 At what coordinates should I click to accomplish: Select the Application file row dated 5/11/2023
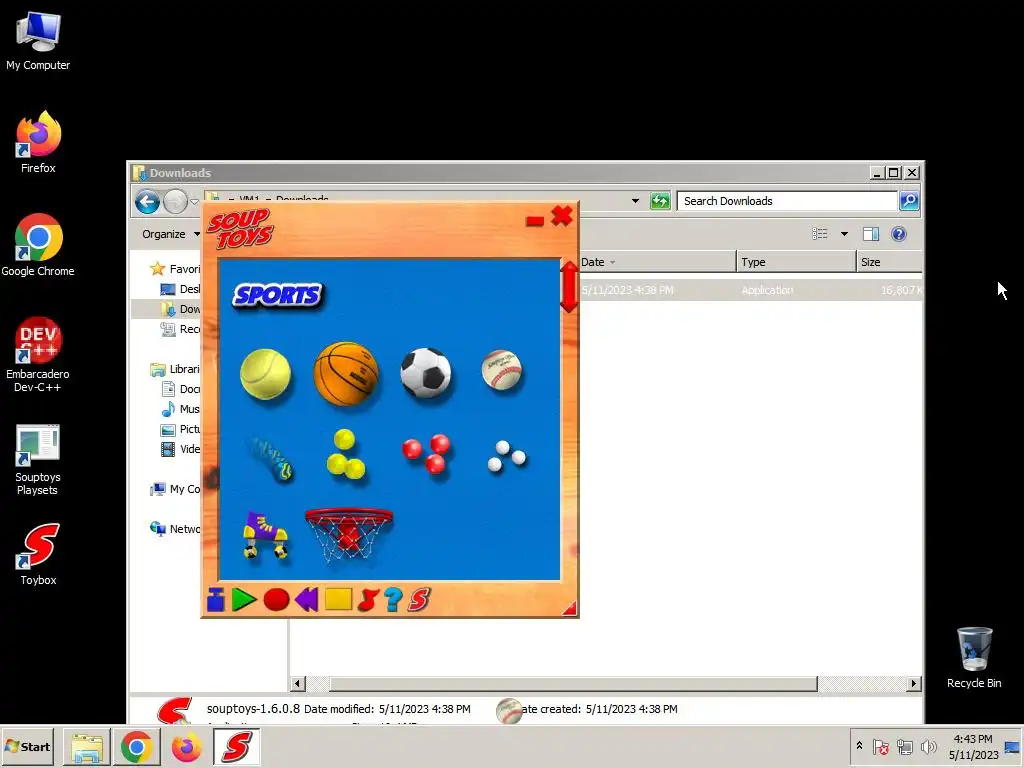(x=751, y=290)
